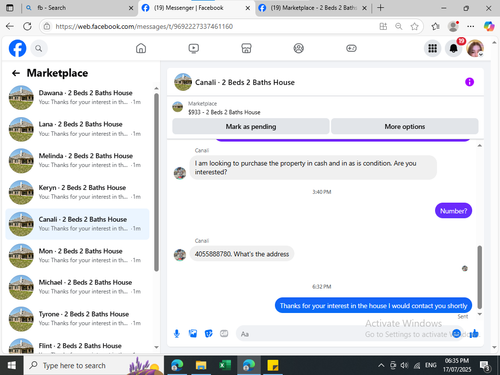The image size is (500, 375).
Task: Click the '4055888780. What's the address' message
Action: click(x=242, y=254)
